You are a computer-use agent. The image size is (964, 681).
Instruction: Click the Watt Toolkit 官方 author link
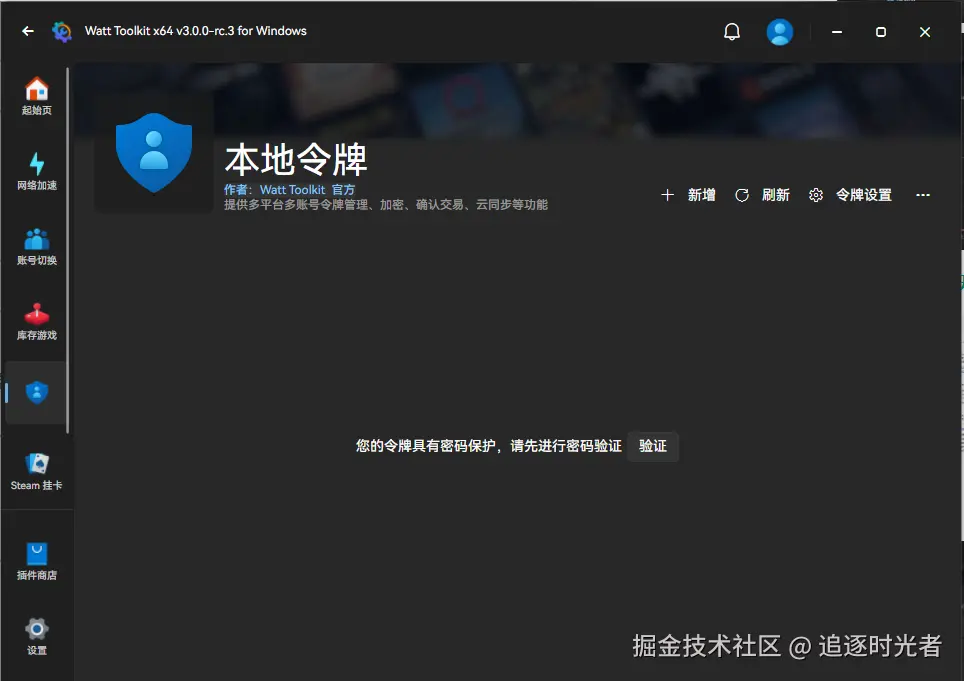[307, 190]
